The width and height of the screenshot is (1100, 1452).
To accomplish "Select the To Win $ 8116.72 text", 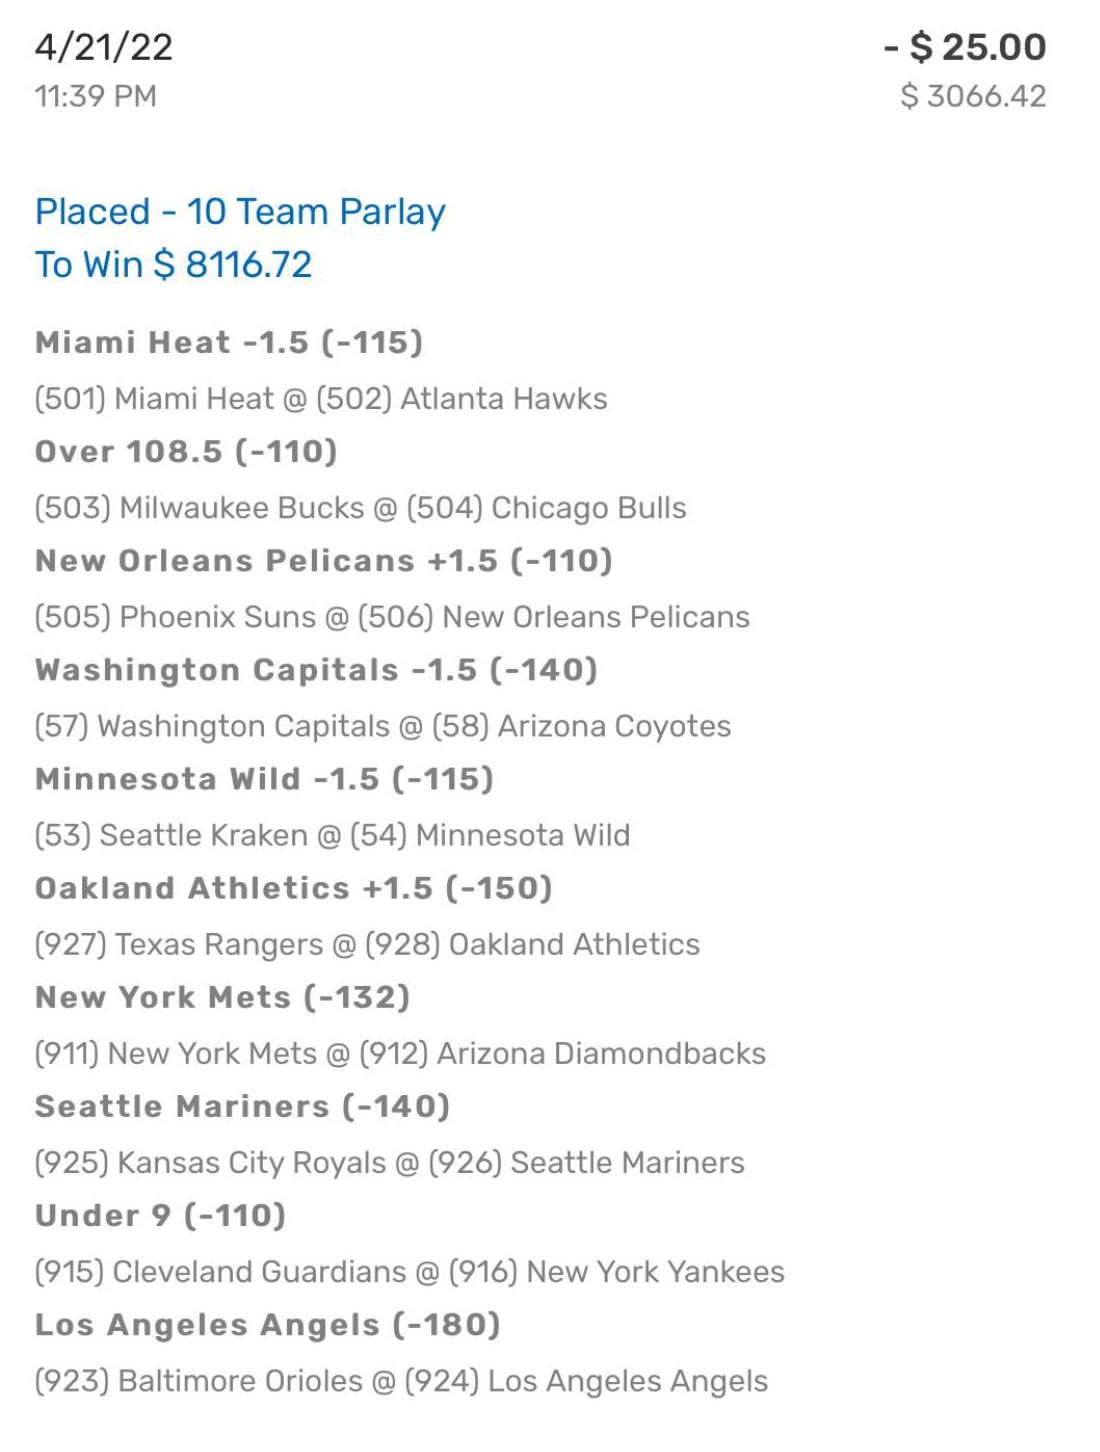I will [x=173, y=265].
